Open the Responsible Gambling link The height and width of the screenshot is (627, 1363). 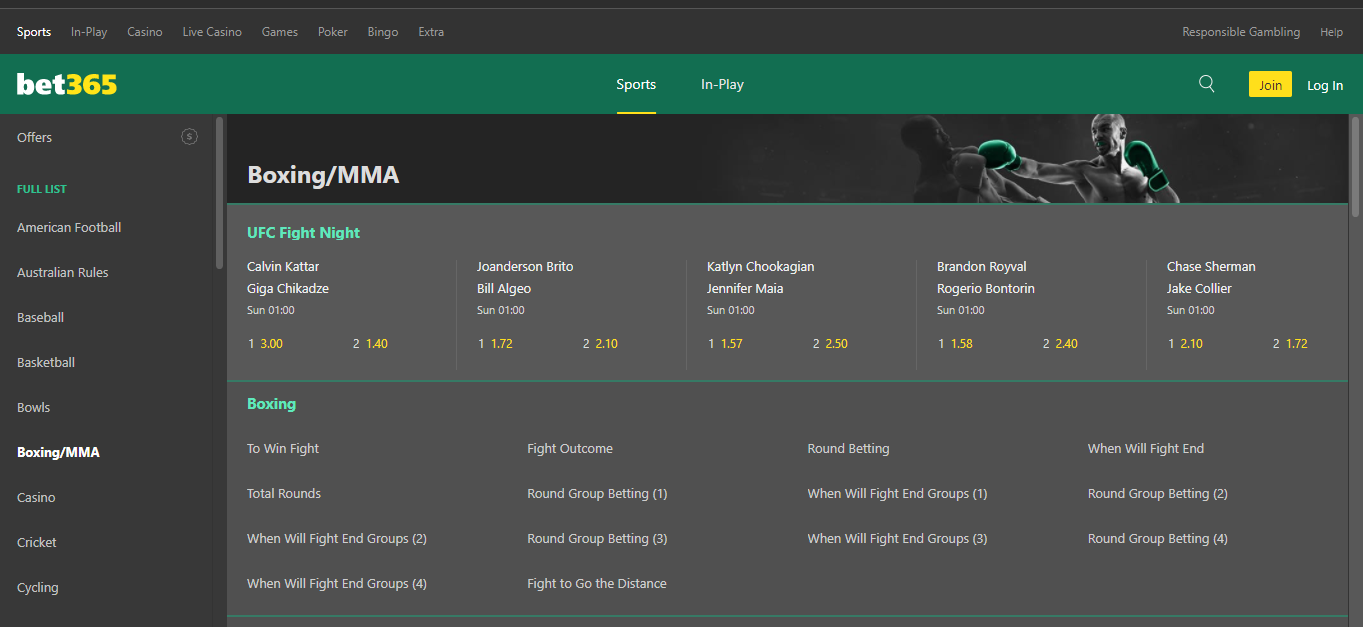click(1240, 31)
